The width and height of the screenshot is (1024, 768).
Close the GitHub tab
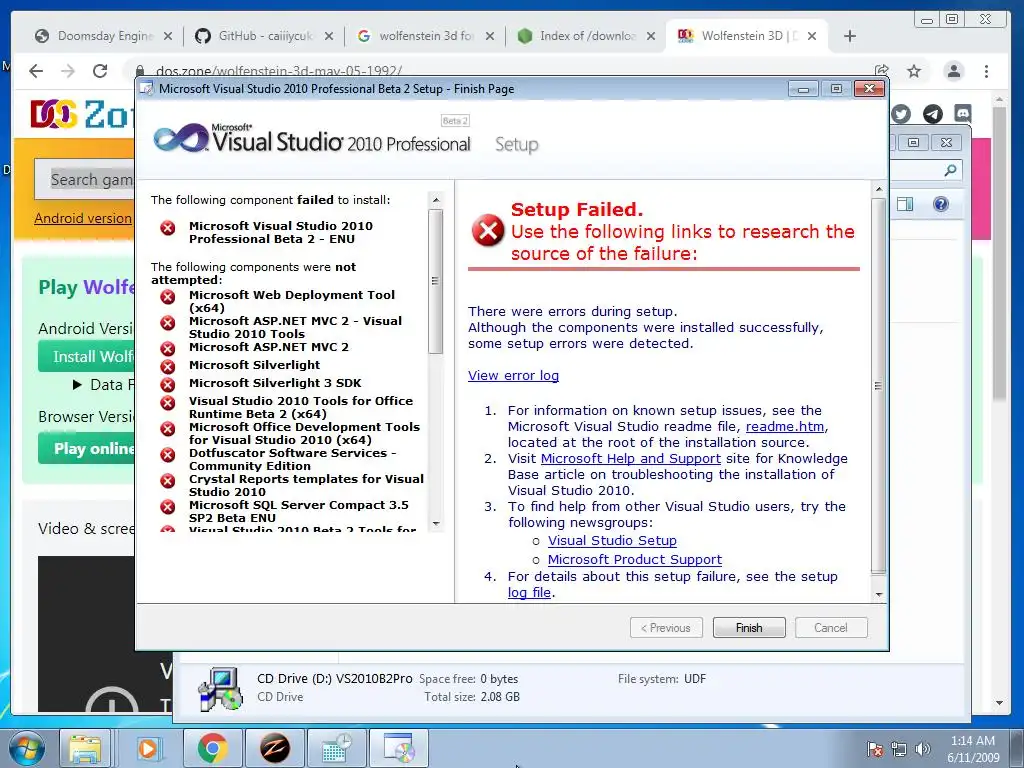click(329, 36)
